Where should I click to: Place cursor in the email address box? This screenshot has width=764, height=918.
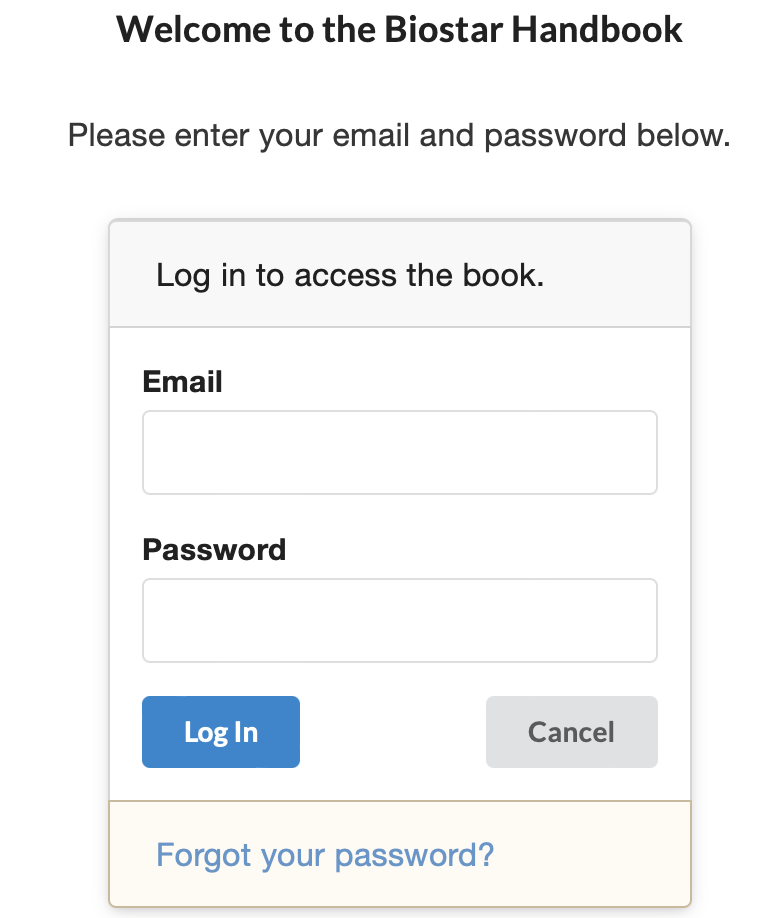tap(399, 452)
